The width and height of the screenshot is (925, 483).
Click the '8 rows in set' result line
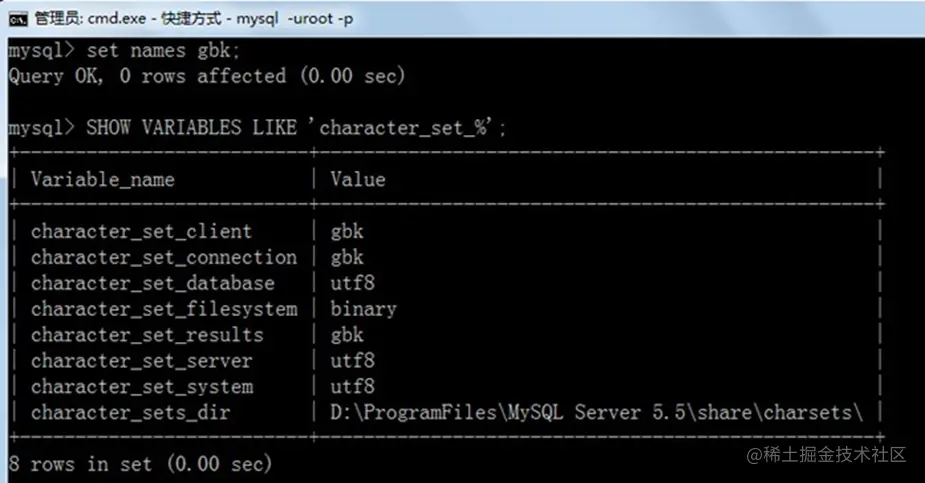coord(140,464)
